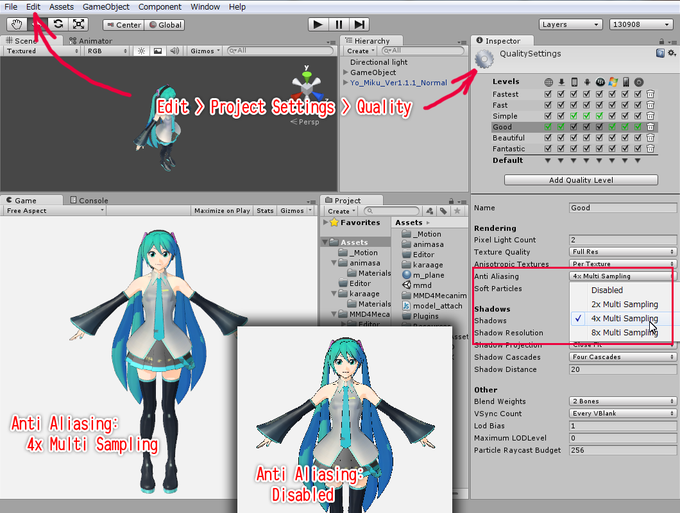
Task: Open the VSync Count Every VBlank dropdown
Action: coord(623,413)
